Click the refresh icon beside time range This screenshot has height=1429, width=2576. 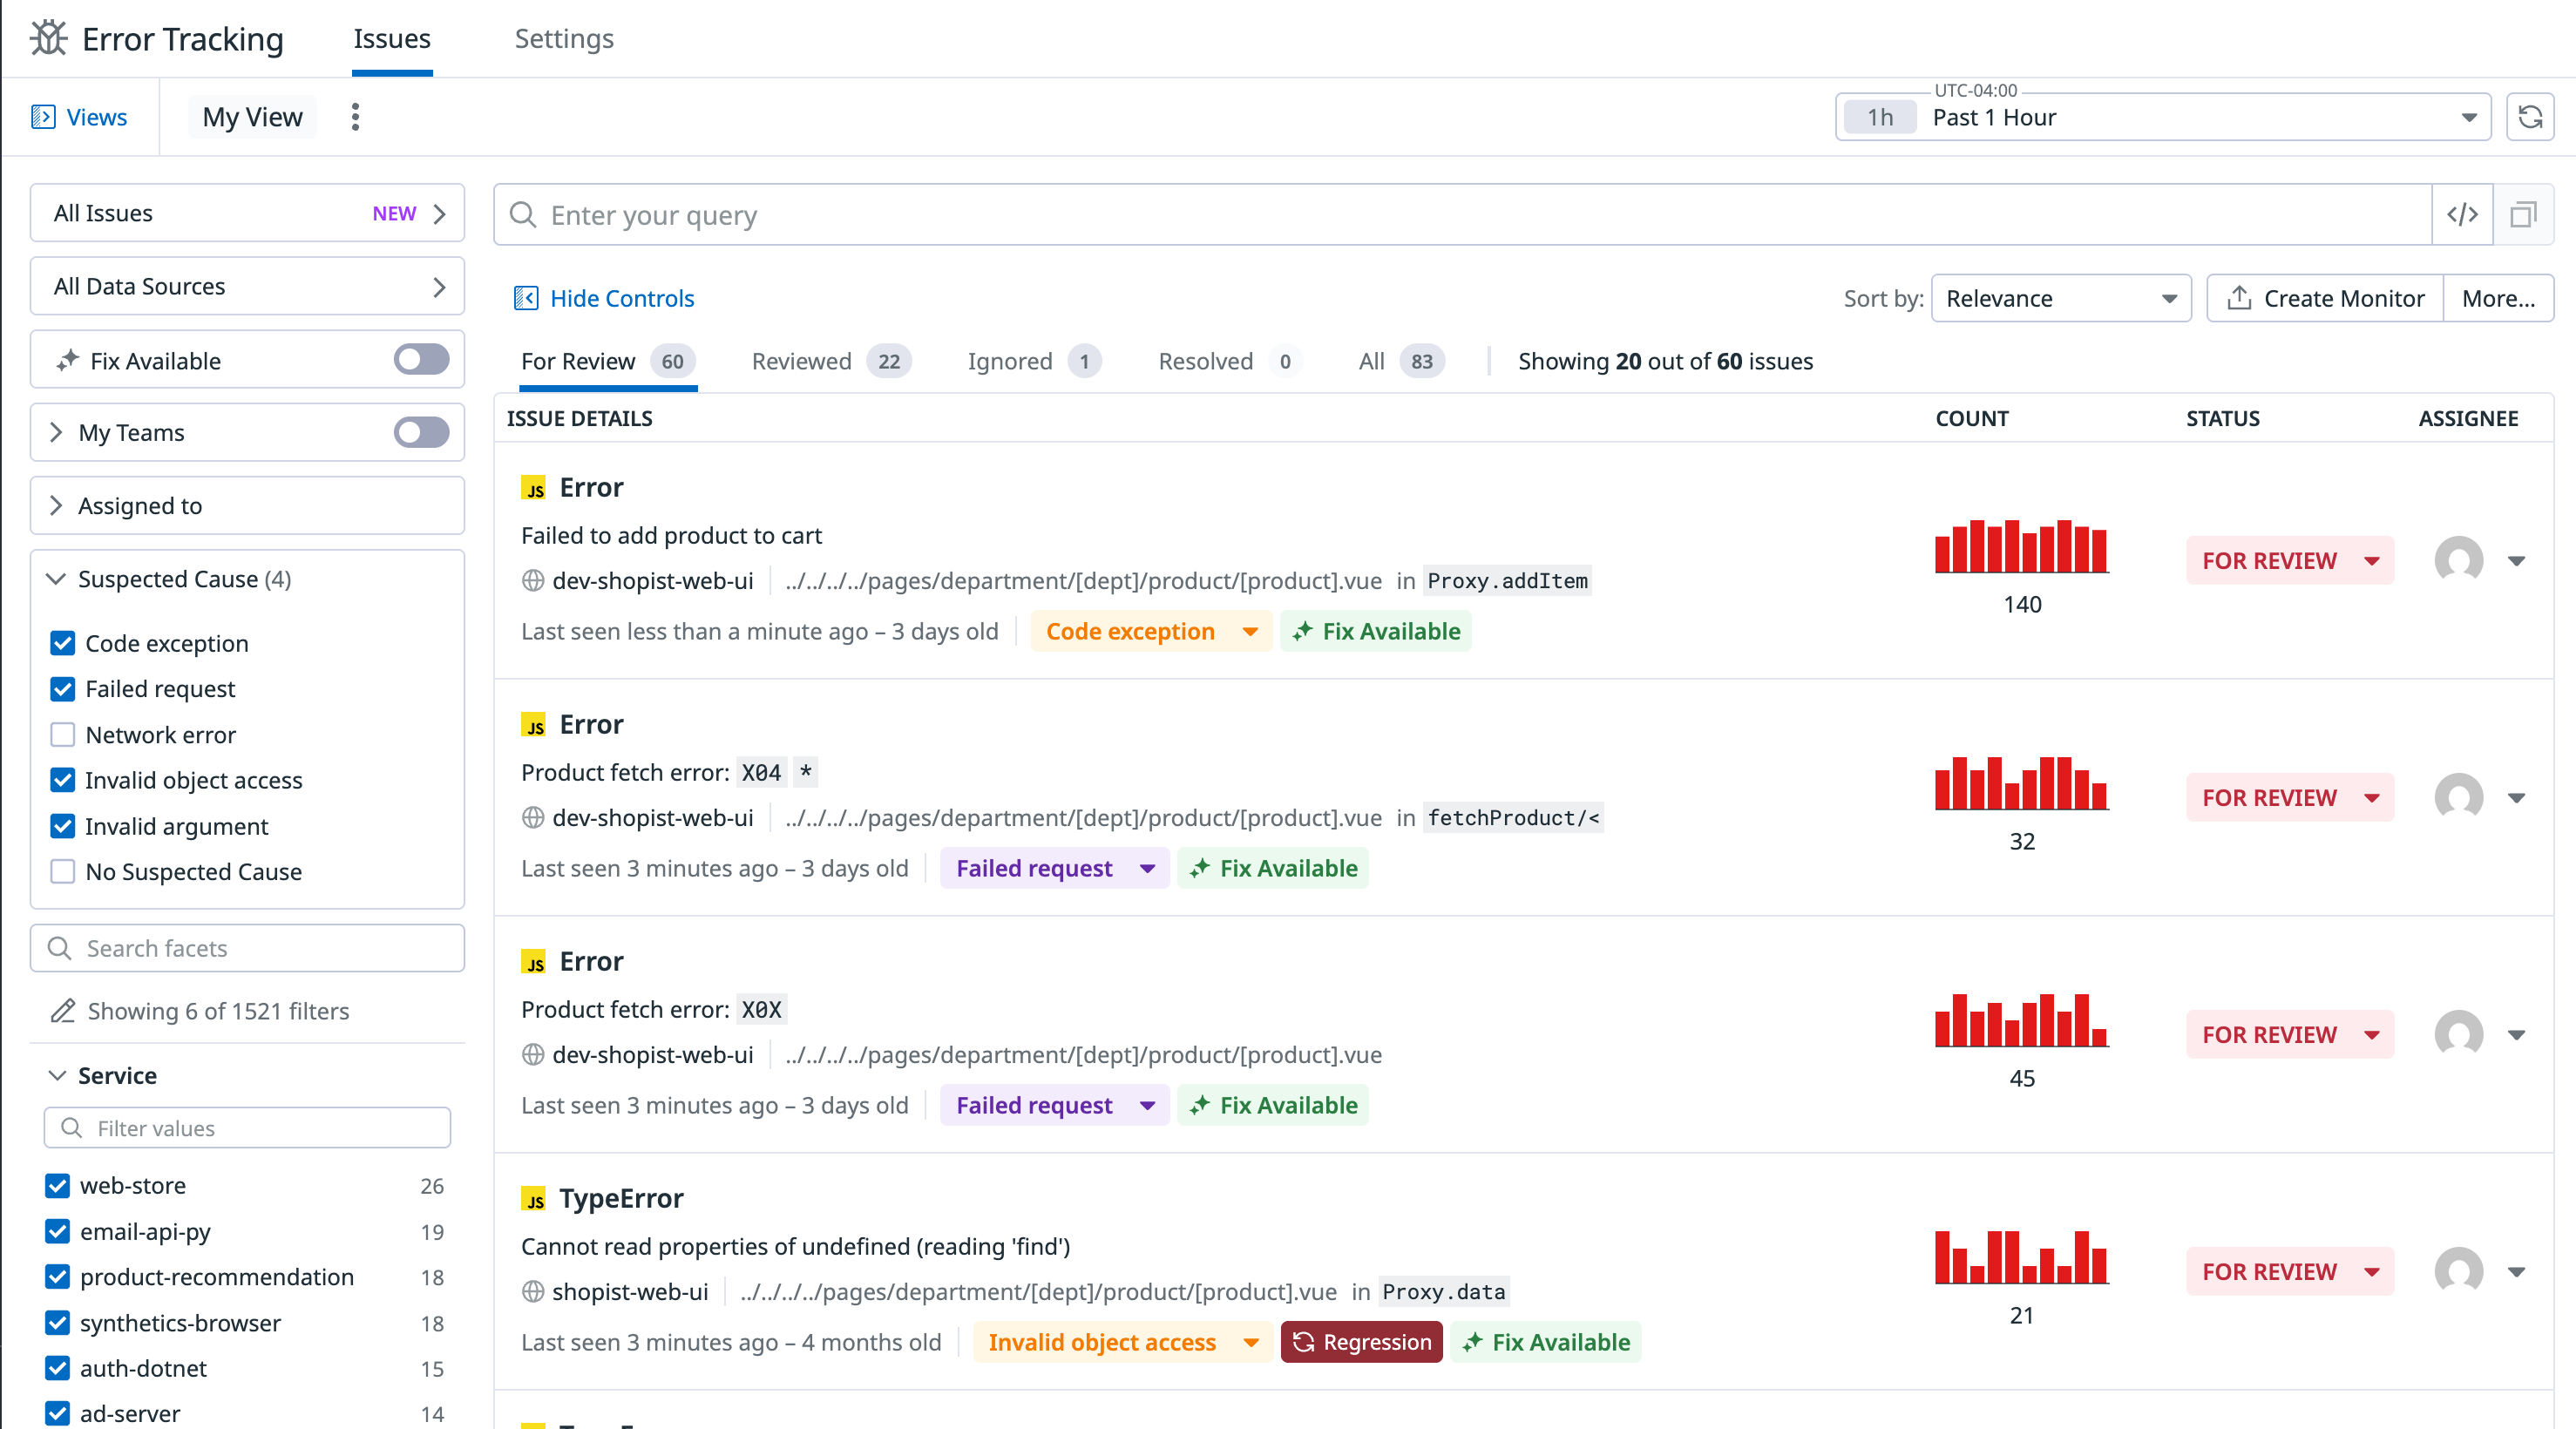tap(2529, 117)
